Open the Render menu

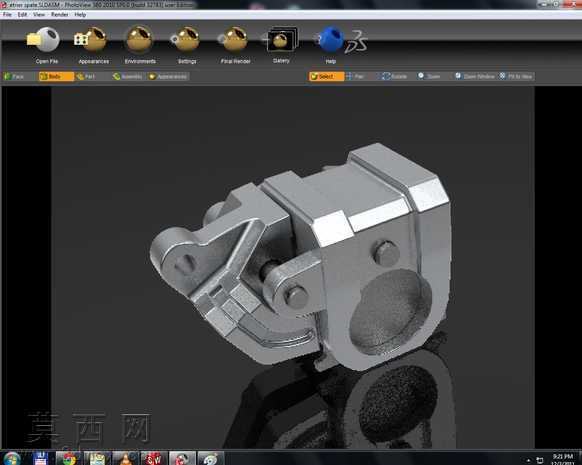click(x=59, y=14)
